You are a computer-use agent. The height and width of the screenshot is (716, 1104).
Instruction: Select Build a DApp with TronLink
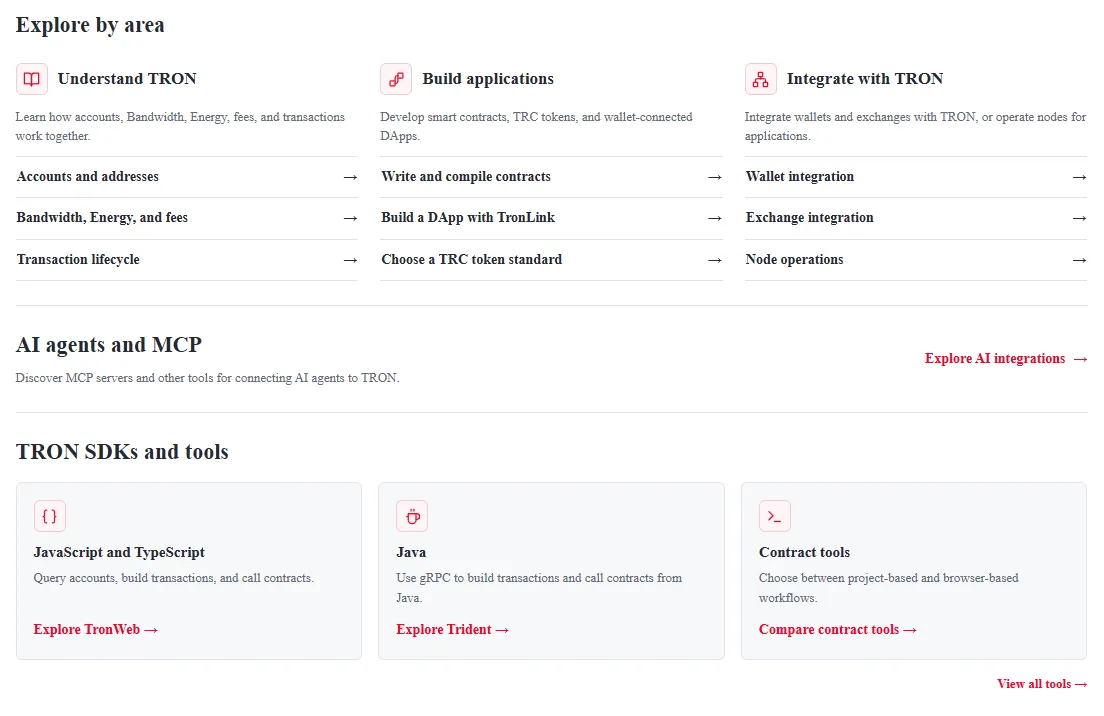point(551,218)
